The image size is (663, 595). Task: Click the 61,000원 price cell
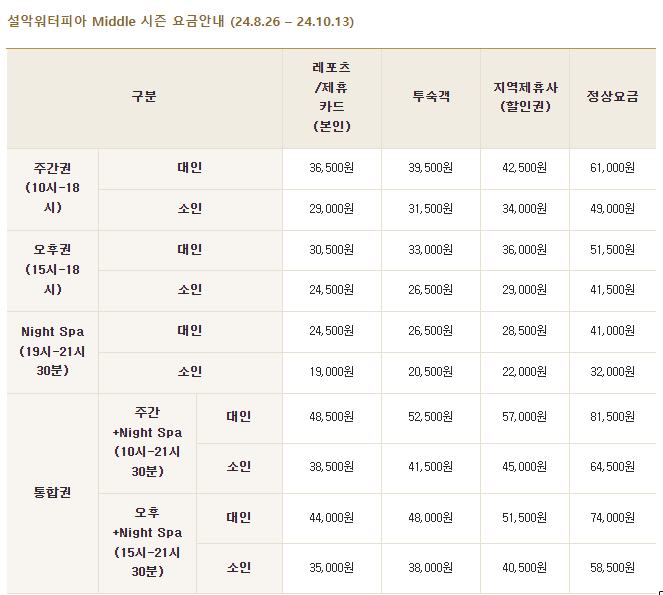pyautogui.click(x=612, y=168)
